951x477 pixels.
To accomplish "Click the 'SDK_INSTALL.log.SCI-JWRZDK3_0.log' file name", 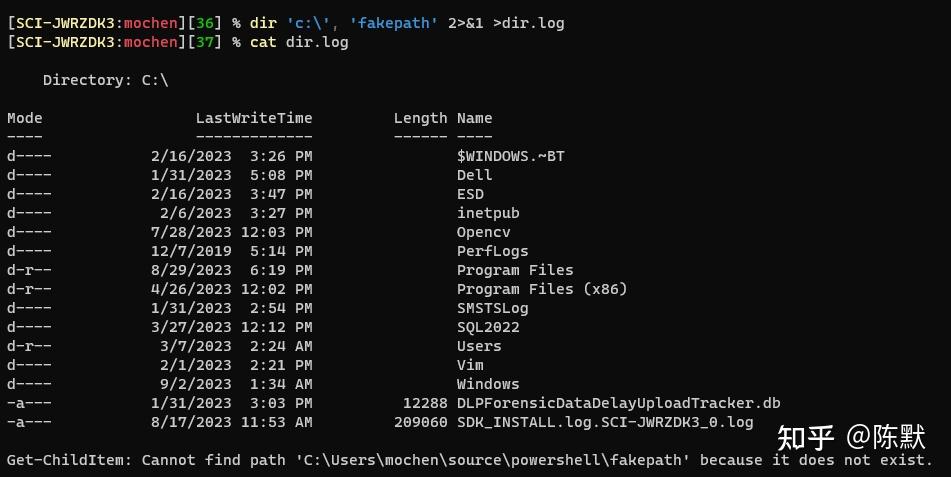I will click(605, 422).
